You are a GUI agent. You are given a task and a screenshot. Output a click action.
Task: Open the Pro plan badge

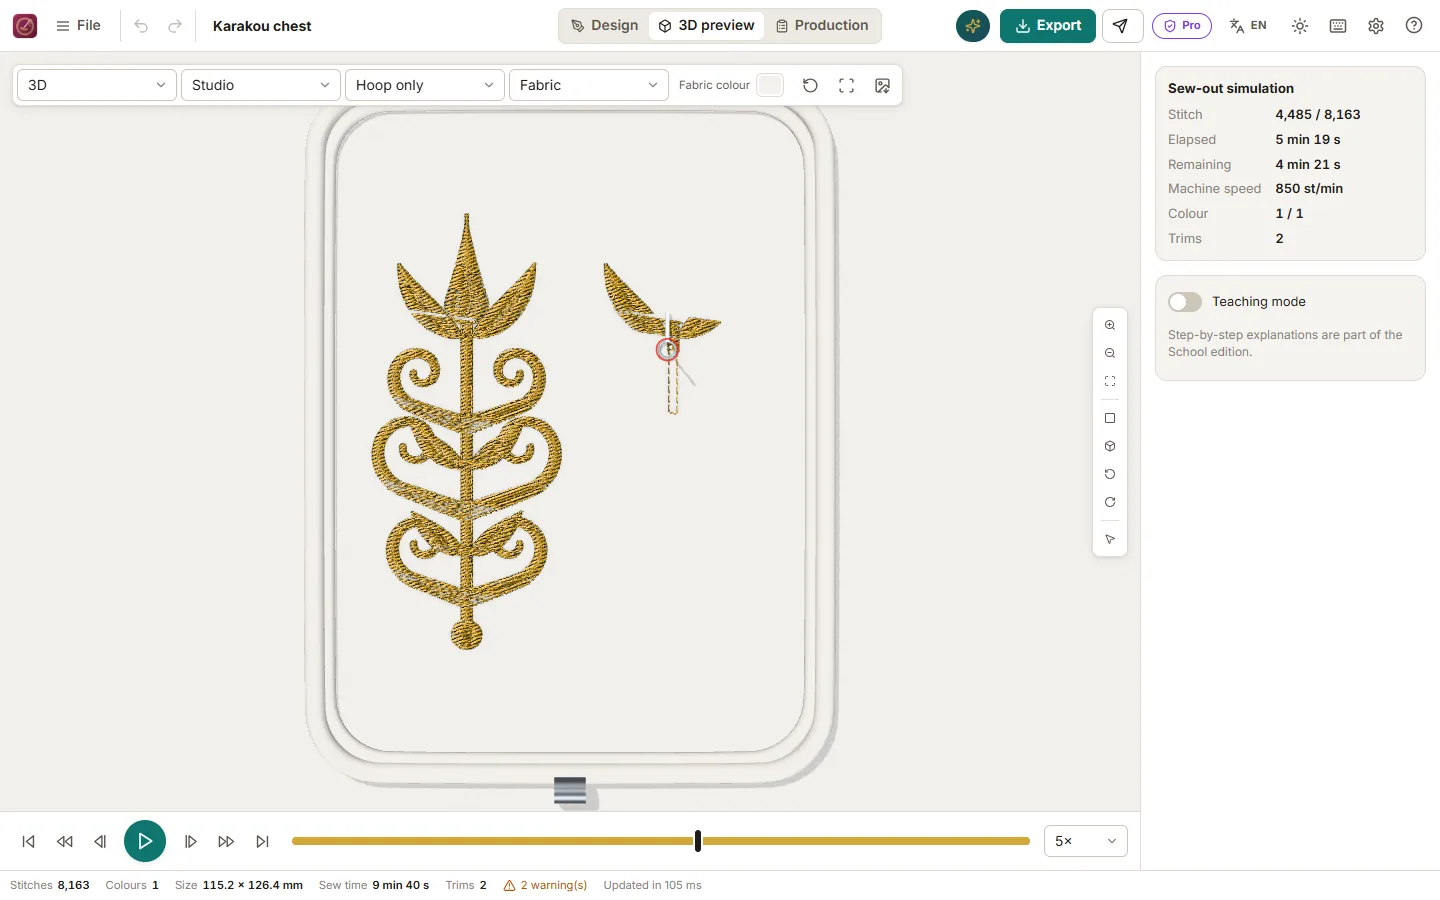pos(1182,26)
